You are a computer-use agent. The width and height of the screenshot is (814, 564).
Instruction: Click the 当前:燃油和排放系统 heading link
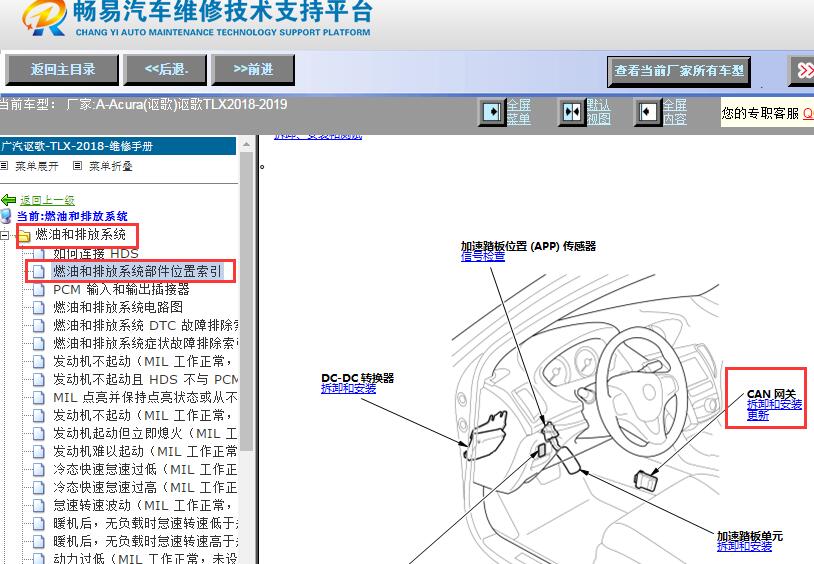point(72,216)
